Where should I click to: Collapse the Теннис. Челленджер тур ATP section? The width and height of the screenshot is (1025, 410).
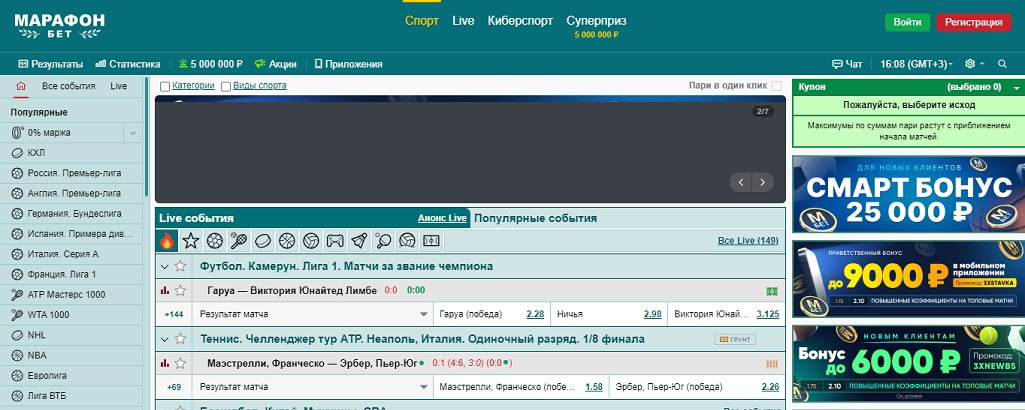165,339
